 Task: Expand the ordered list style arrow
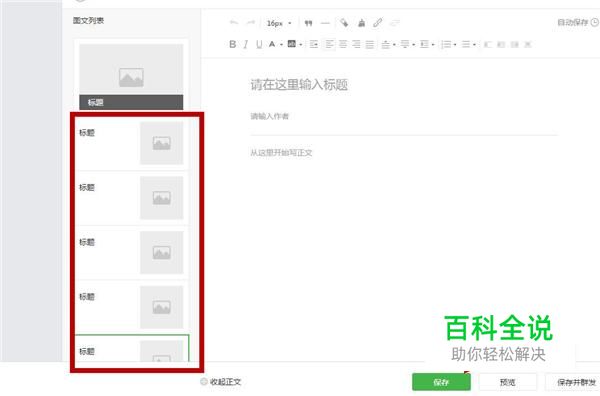[455, 45]
